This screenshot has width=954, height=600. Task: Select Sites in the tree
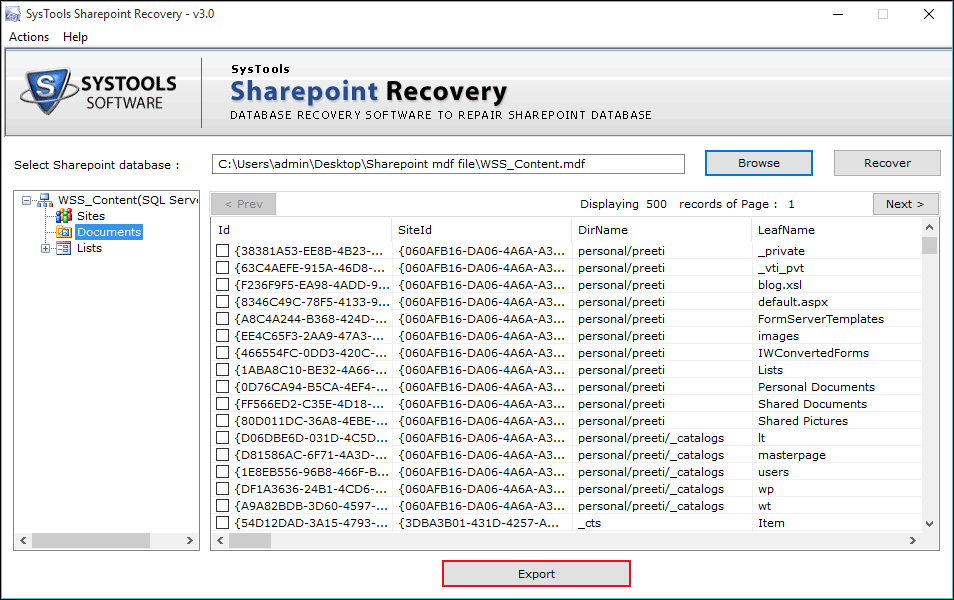(91, 216)
